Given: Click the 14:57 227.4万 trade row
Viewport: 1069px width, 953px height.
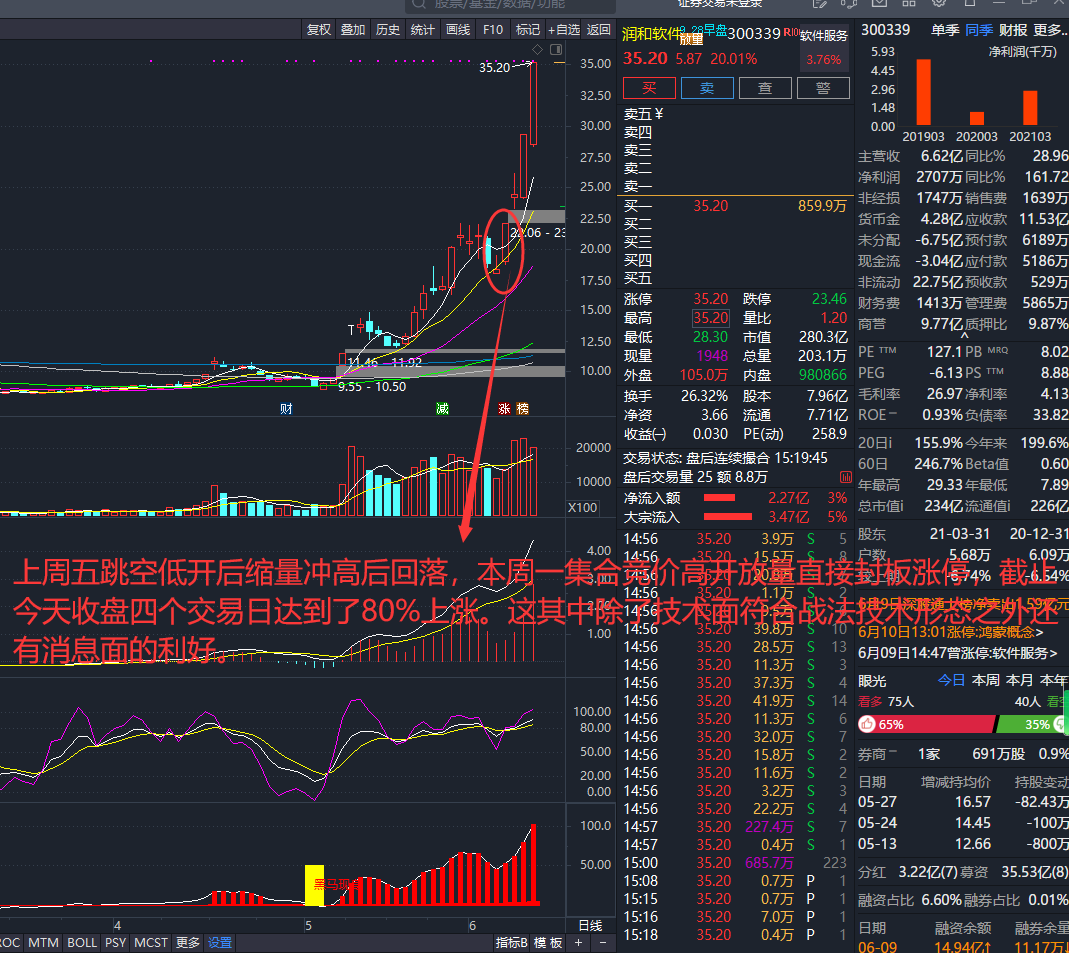Looking at the screenshot, I should [x=735, y=827].
